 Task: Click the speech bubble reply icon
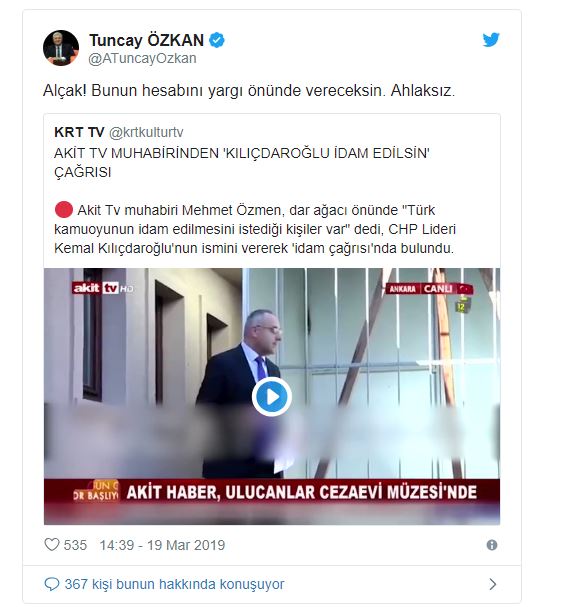(52, 584)
